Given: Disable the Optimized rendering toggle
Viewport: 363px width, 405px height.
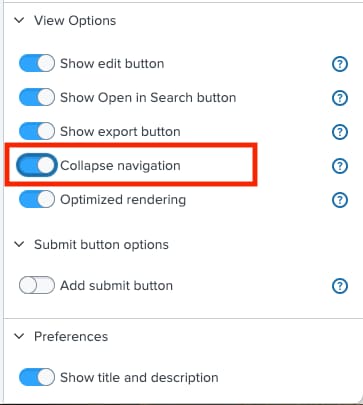Looking at the screenshot, I should 37,199.
